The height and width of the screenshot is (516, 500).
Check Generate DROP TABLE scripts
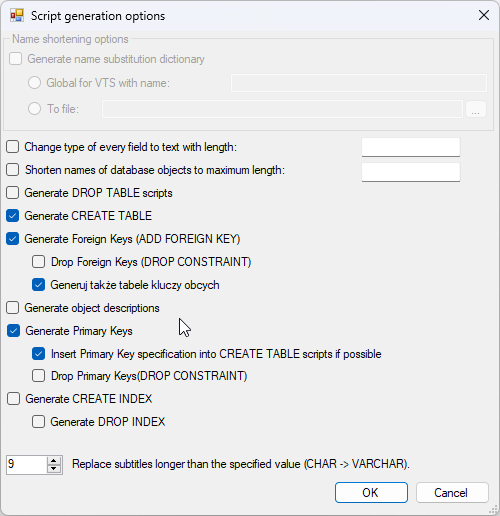click(13, 193)
